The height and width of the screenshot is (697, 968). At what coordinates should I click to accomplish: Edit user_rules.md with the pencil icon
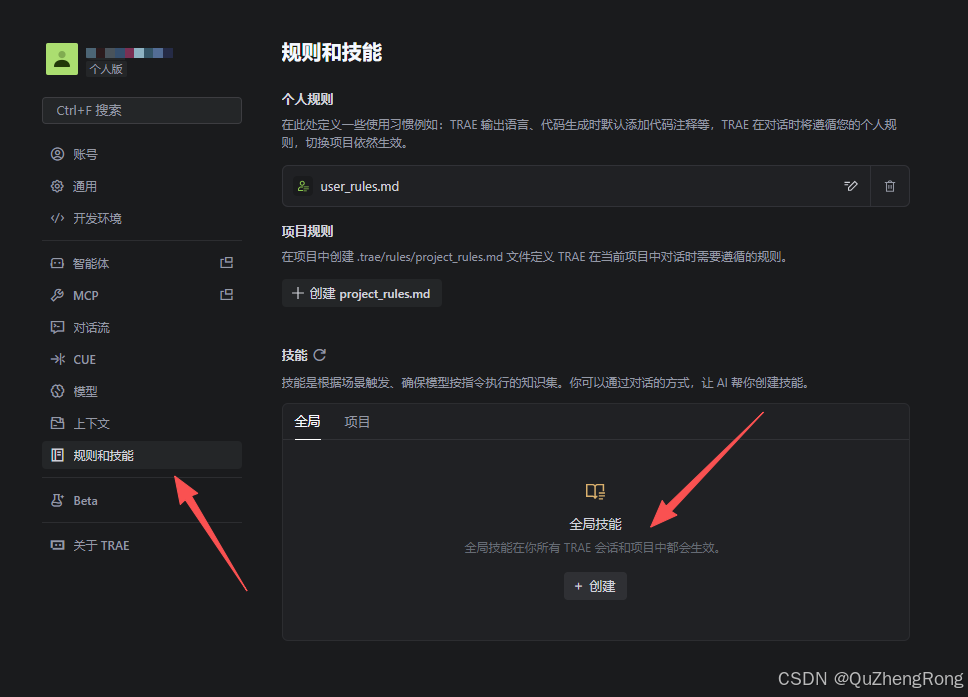click(851, 186)
